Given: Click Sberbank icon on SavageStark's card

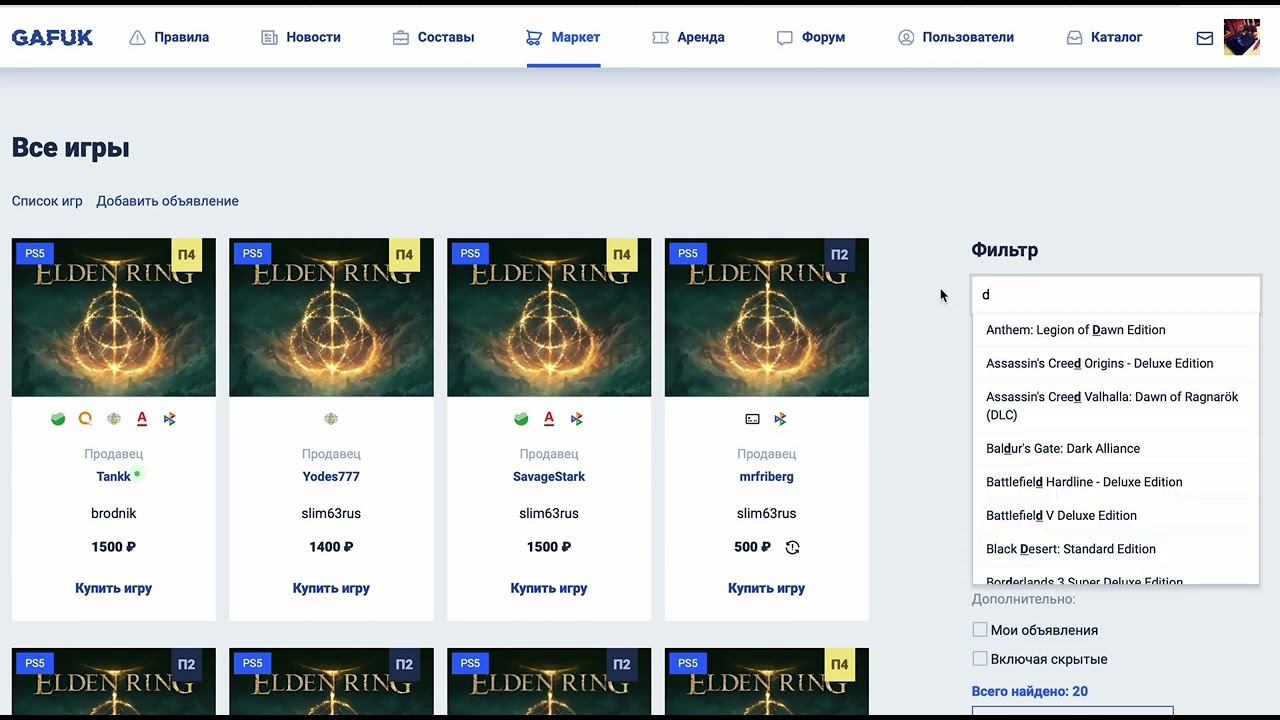Looking at the screenshot, I should pyautogui.click(x=521, y=419).
